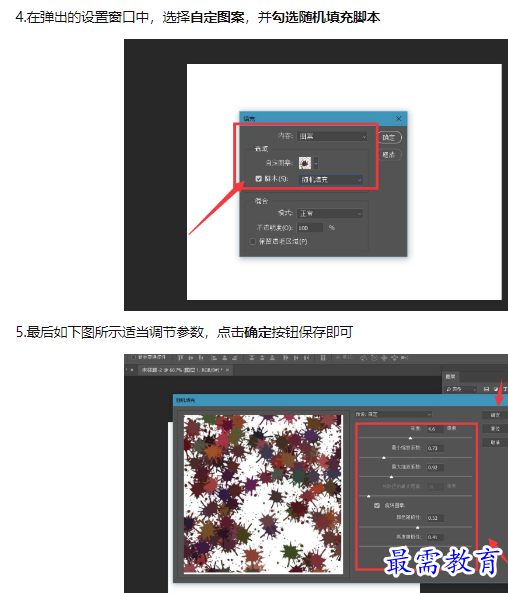This screenshot has width=508, height=593.
Task: Adjust the maximum scale factor slider
Action: tap(391, 477)
